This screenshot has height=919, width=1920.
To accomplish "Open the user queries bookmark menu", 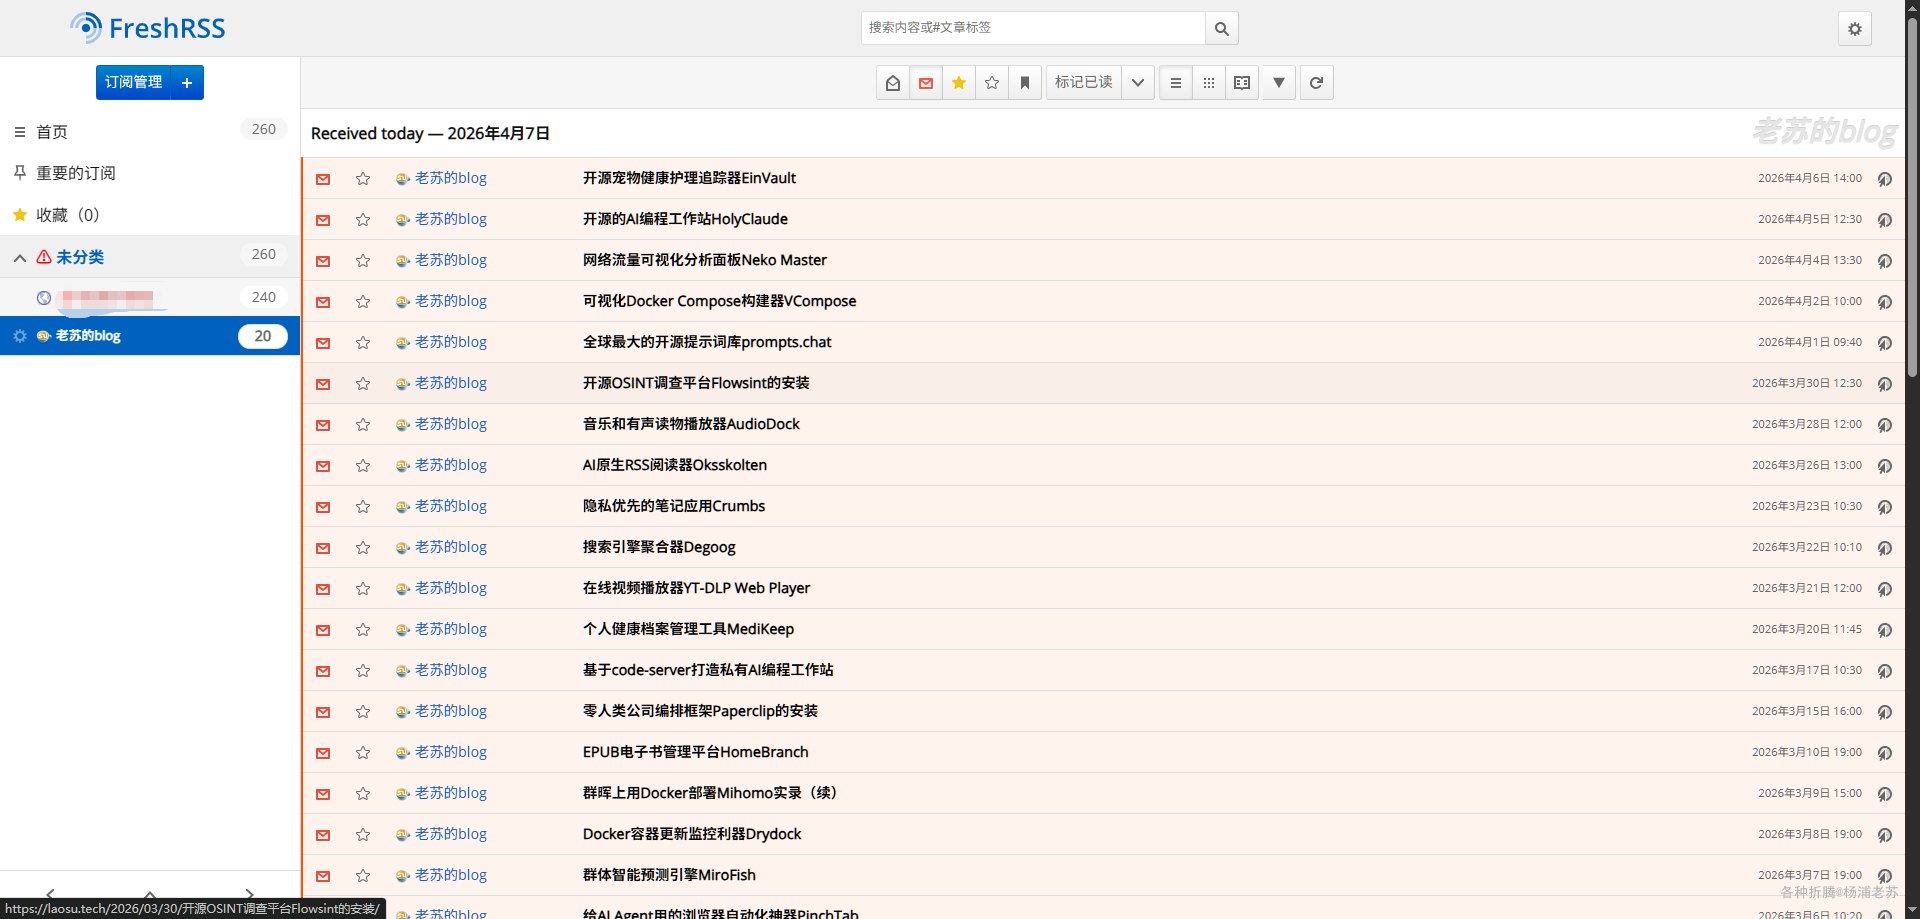I will [1025, 83].
